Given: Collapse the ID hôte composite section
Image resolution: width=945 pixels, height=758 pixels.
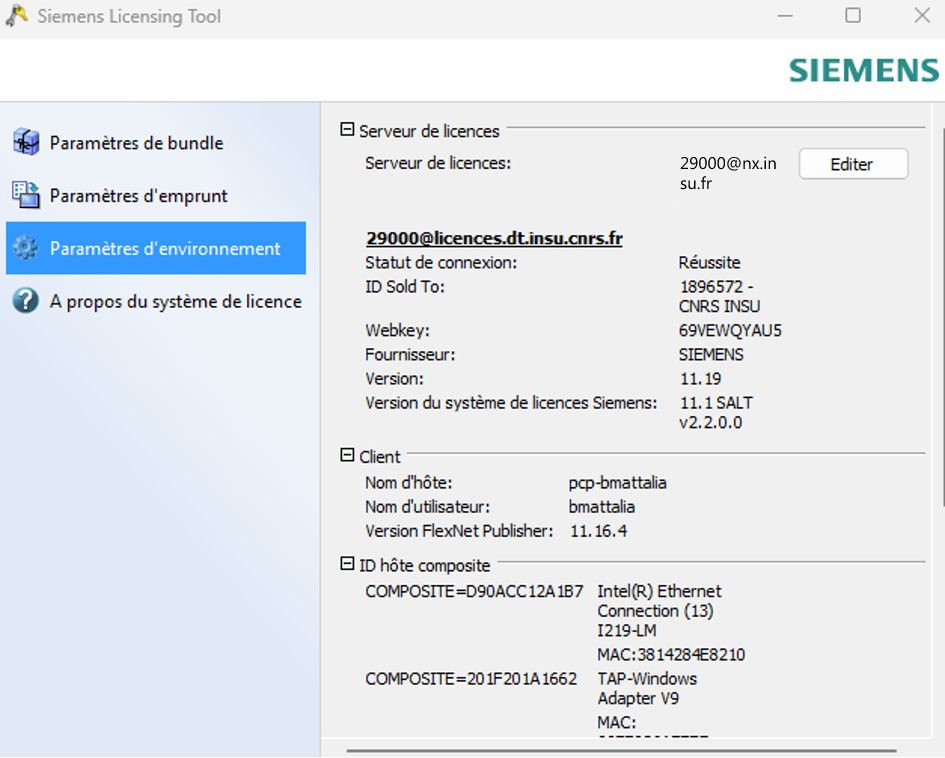Looking at the screenshot, I should (347, 564).
